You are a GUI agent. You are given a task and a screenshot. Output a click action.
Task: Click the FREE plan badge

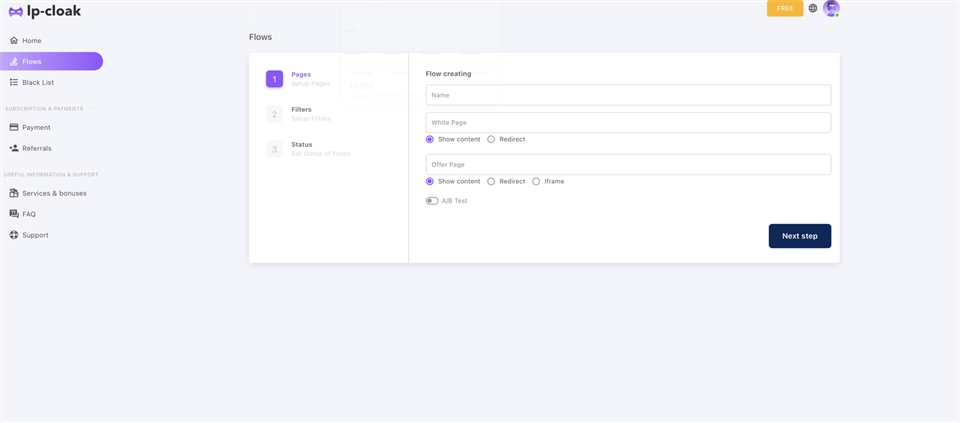[785, 8]
